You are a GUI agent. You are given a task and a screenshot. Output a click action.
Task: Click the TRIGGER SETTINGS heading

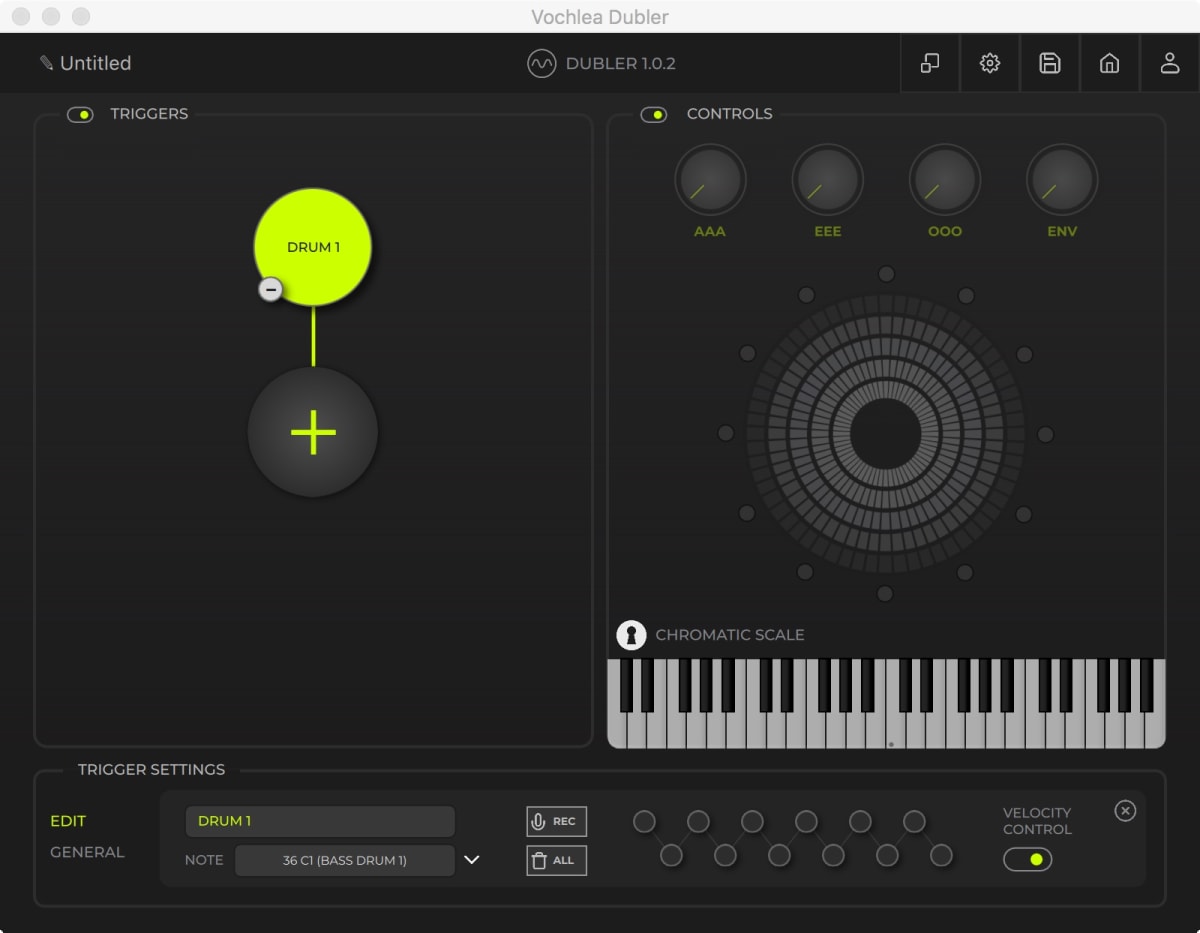pyautogui.click(x=152, y=770)
